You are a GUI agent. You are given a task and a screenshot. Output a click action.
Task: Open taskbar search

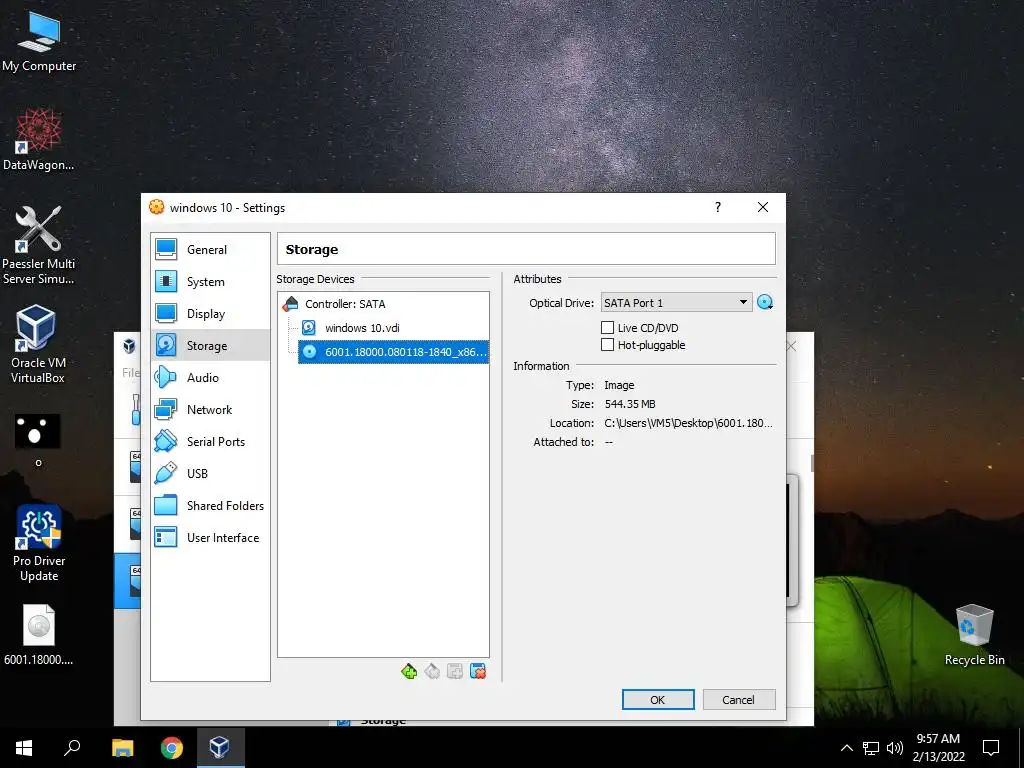point(72,748)
